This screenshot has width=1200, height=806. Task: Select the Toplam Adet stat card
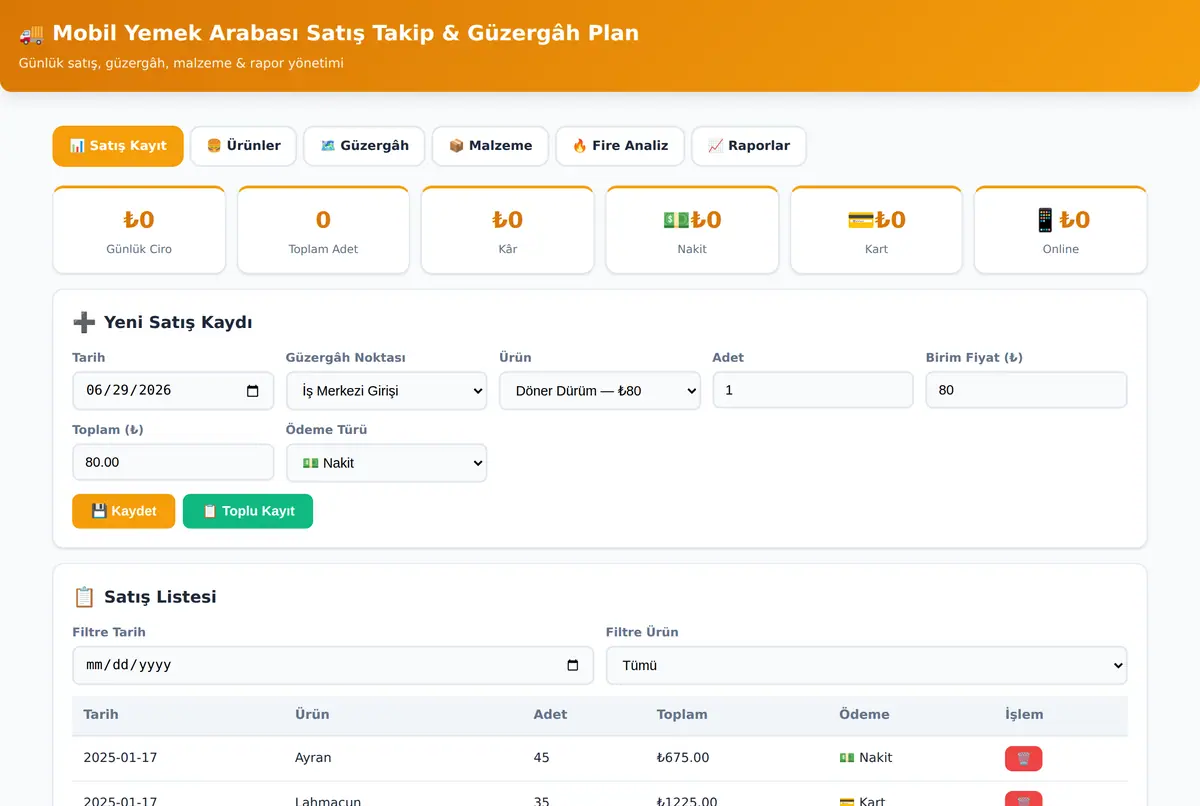tap(323, 230)
